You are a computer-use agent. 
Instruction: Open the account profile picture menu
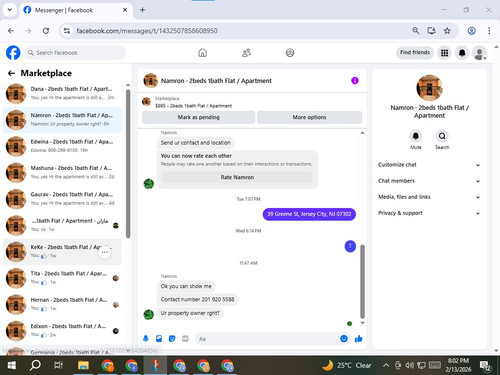click(x=480, y=53)
